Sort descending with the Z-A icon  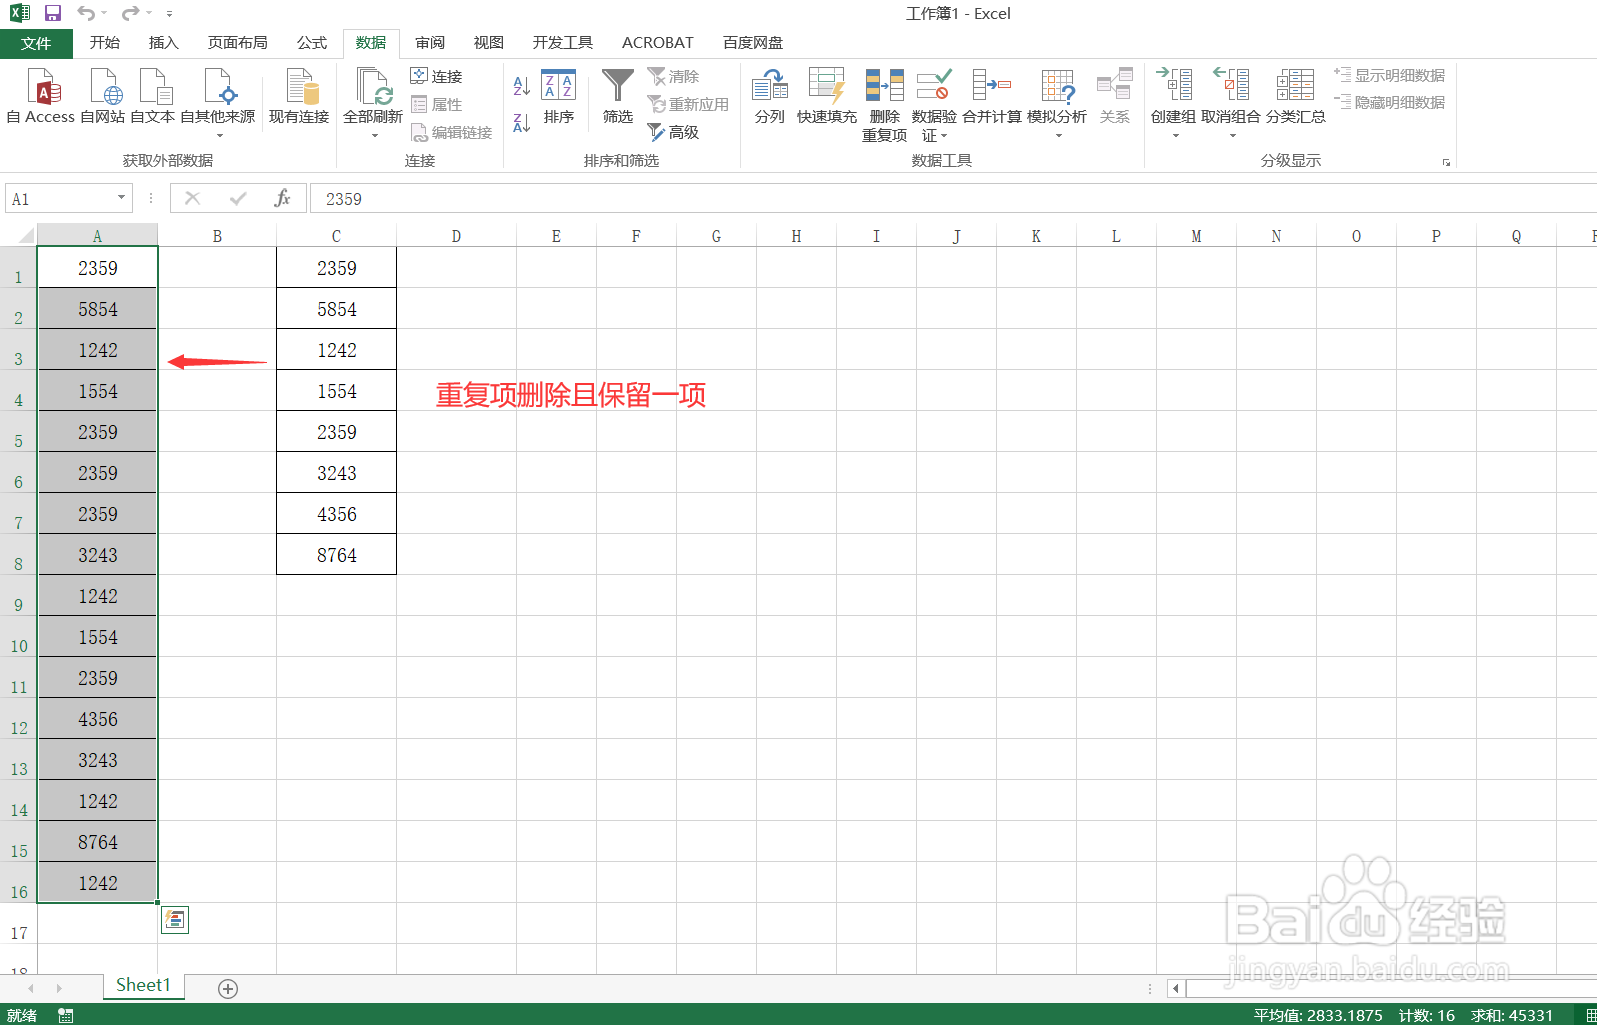[521, 123]
